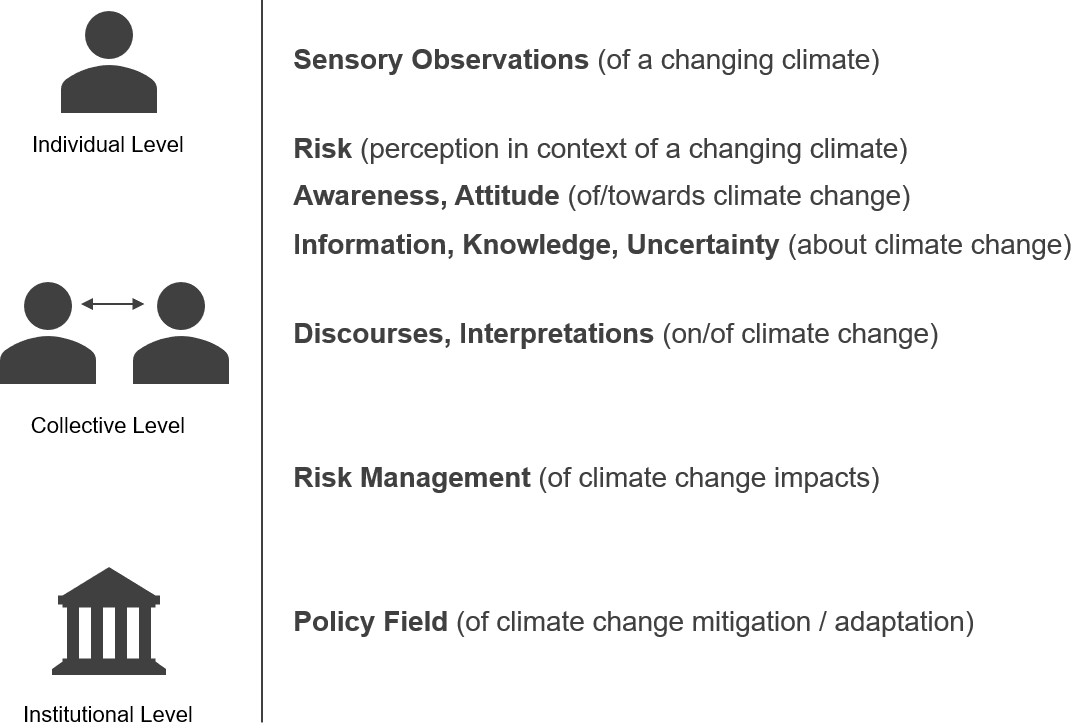The width and height of the screenshot is (1071, 723).
Task: Select the bold 'Policy Field' text
Action: (370, 622)
